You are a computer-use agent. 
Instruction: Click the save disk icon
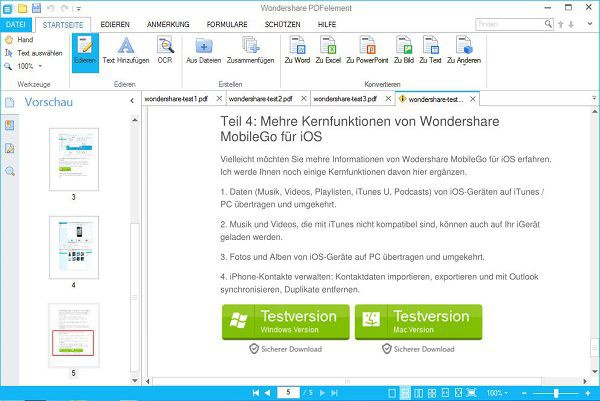tap(36, 8)
